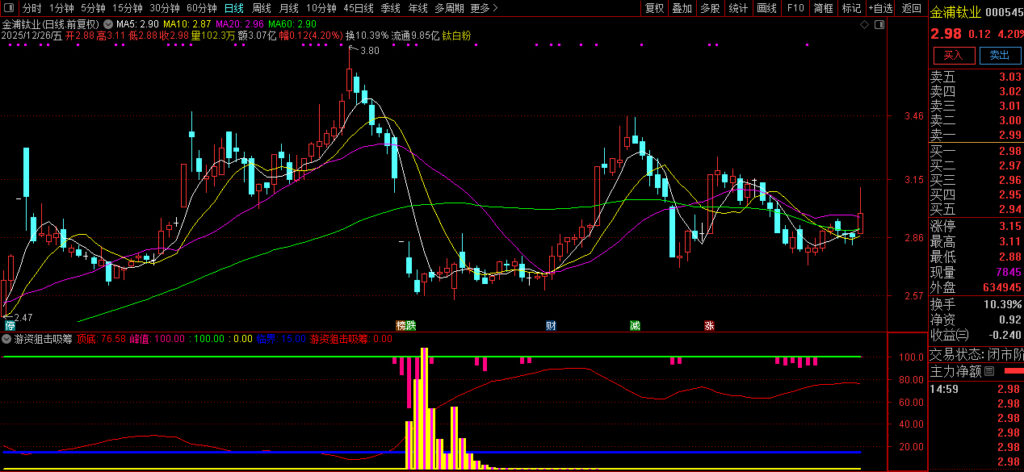Click the green 减 marker under the chart
Screen dimensions: 1024x472
[x=635, y=326]
